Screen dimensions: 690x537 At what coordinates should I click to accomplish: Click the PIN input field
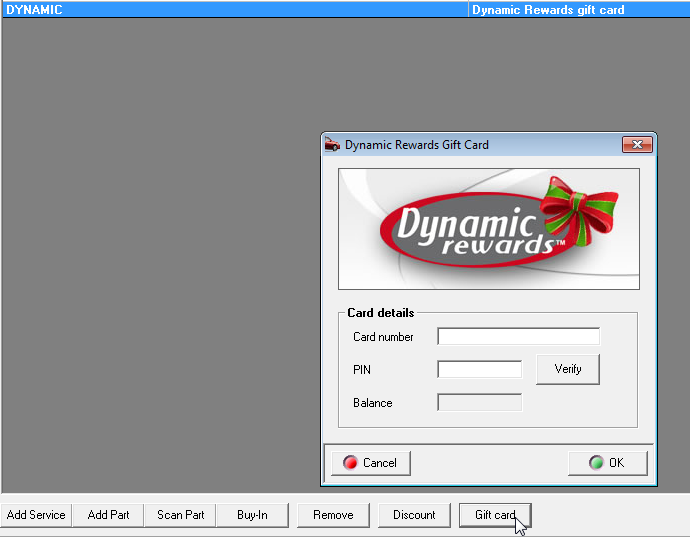tap(480, 369)
